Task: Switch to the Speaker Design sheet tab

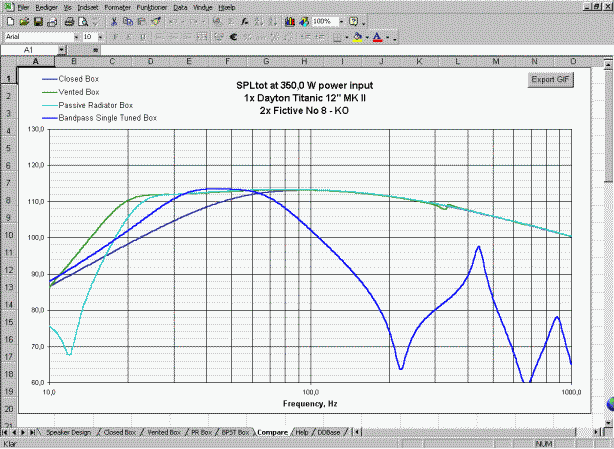Action: (69, 432)
